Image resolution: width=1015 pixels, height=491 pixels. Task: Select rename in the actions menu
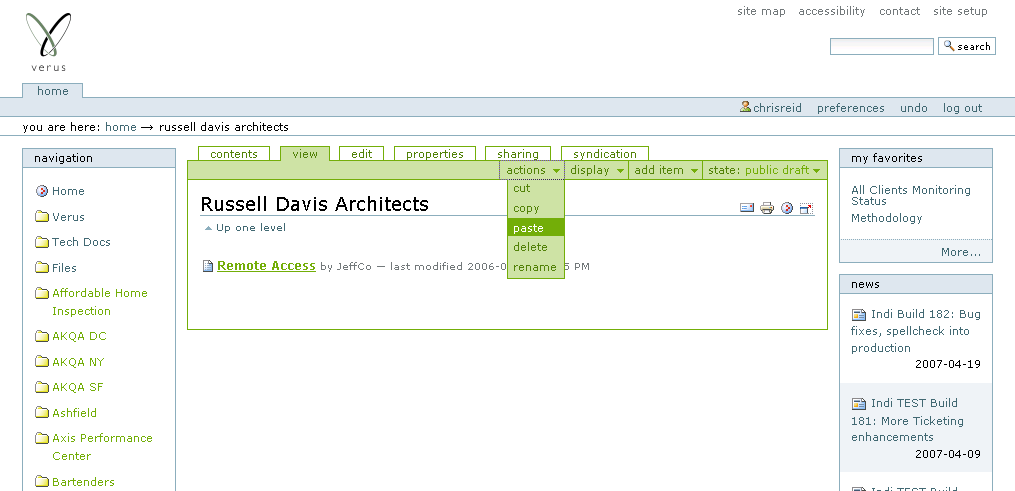pyautogui.click(x=534, y=267)
